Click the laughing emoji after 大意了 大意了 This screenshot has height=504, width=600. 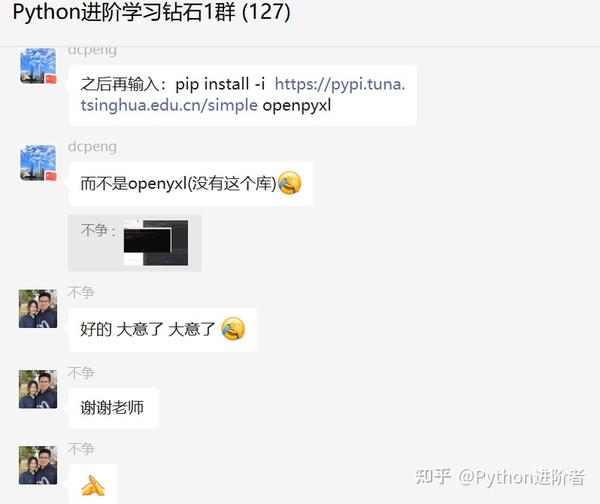(233, 329)
